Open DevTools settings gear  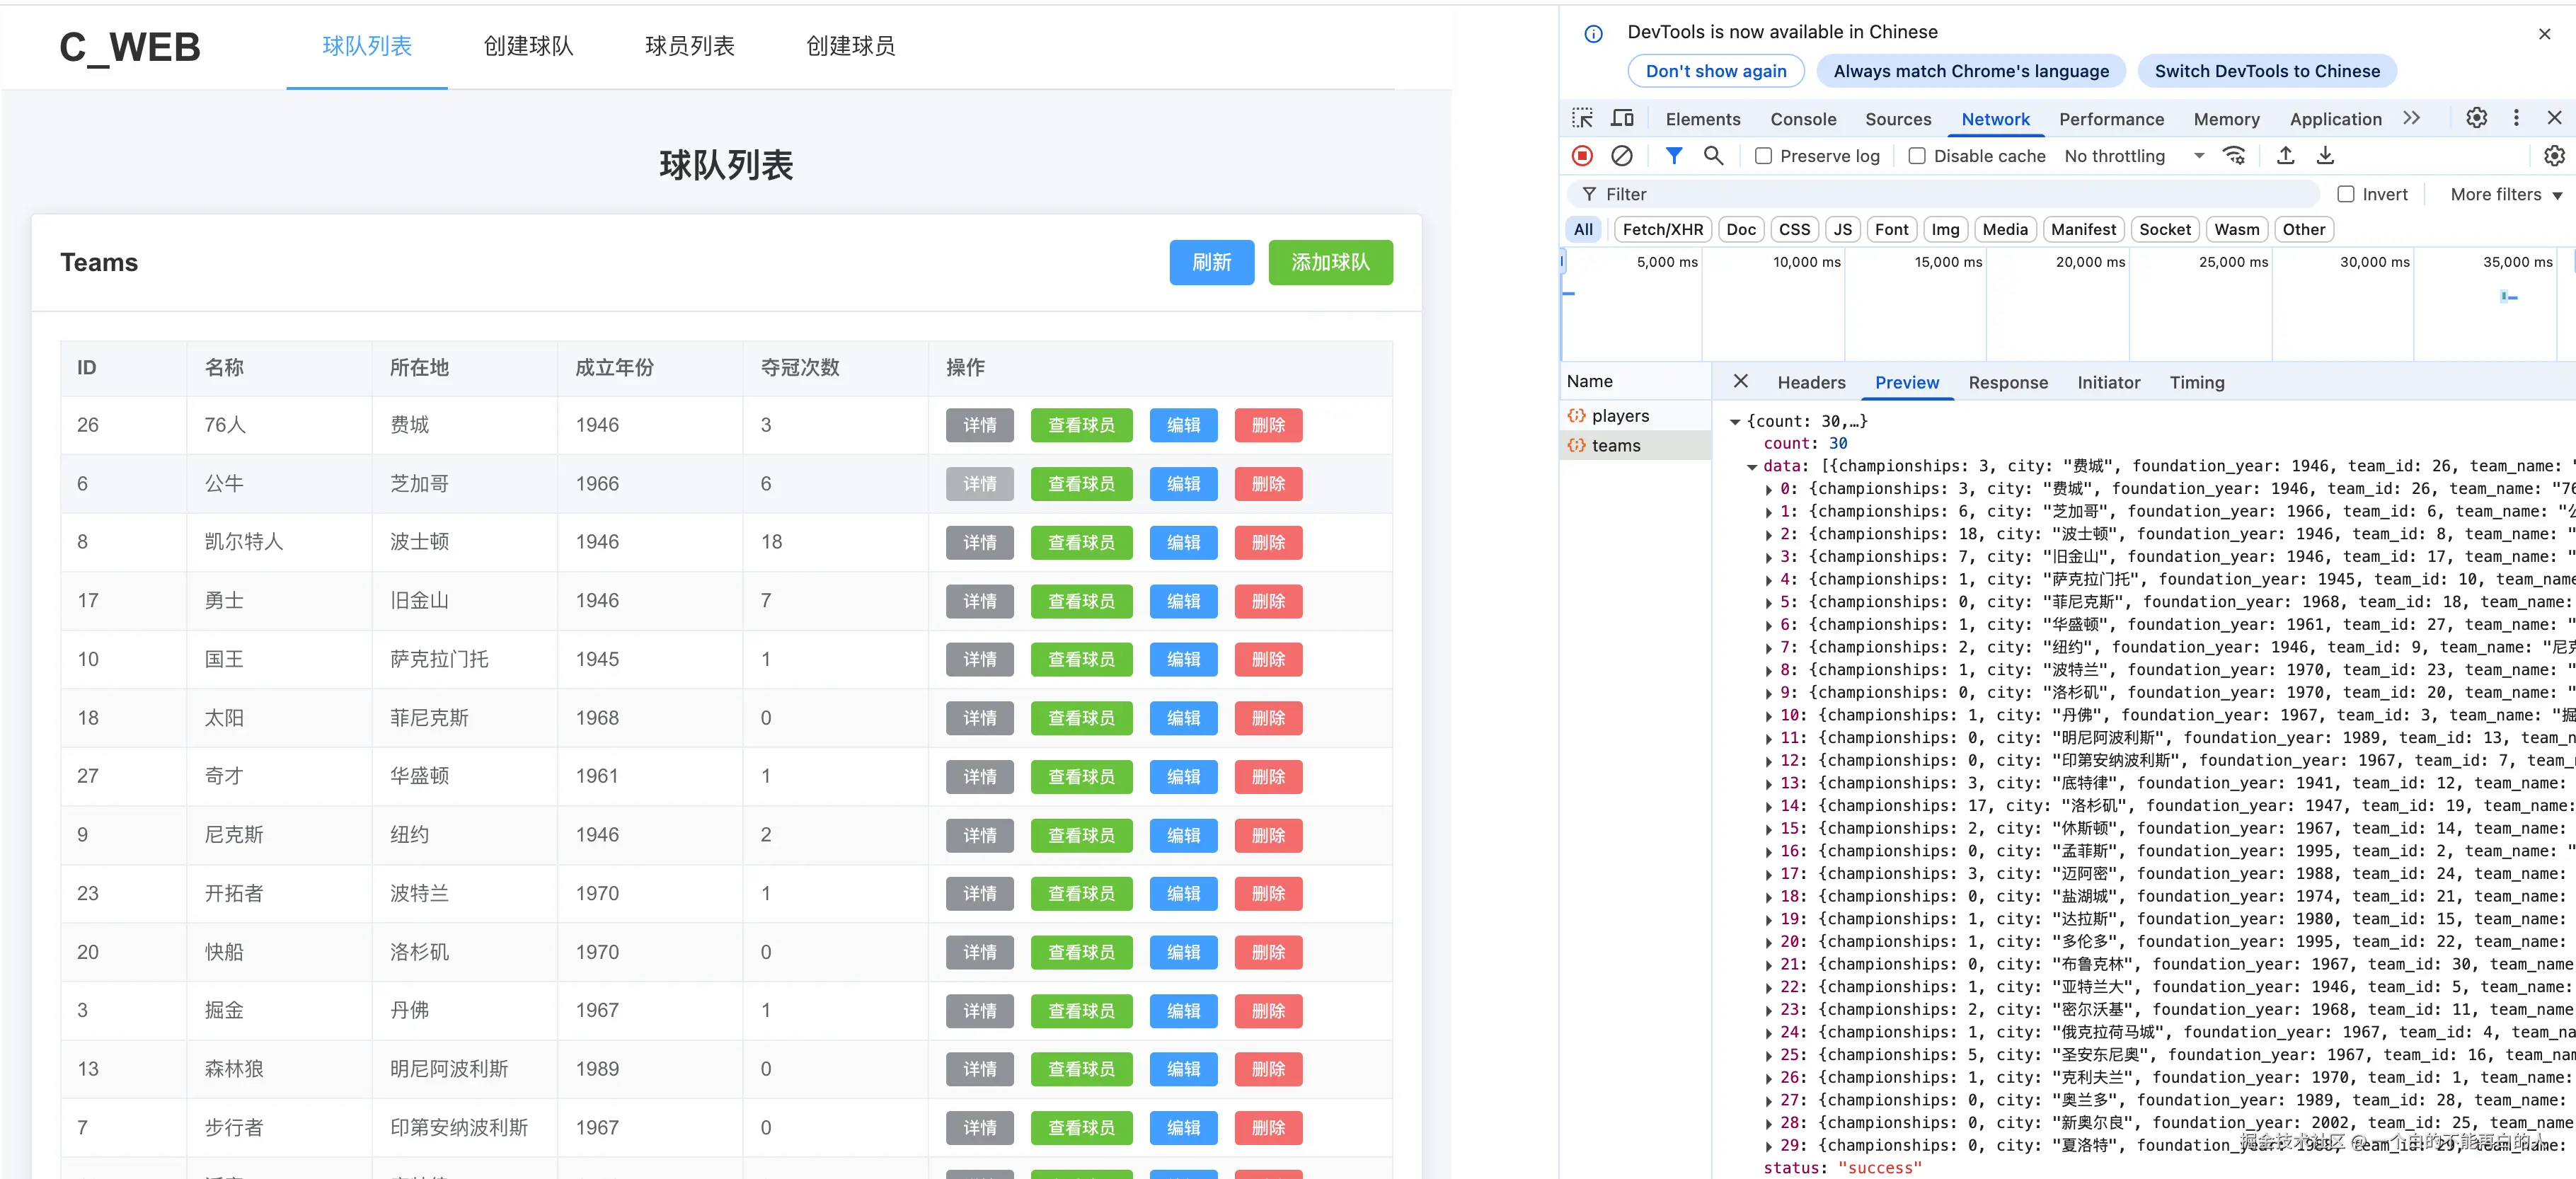pyautogui.click(x=2476, y=118)
